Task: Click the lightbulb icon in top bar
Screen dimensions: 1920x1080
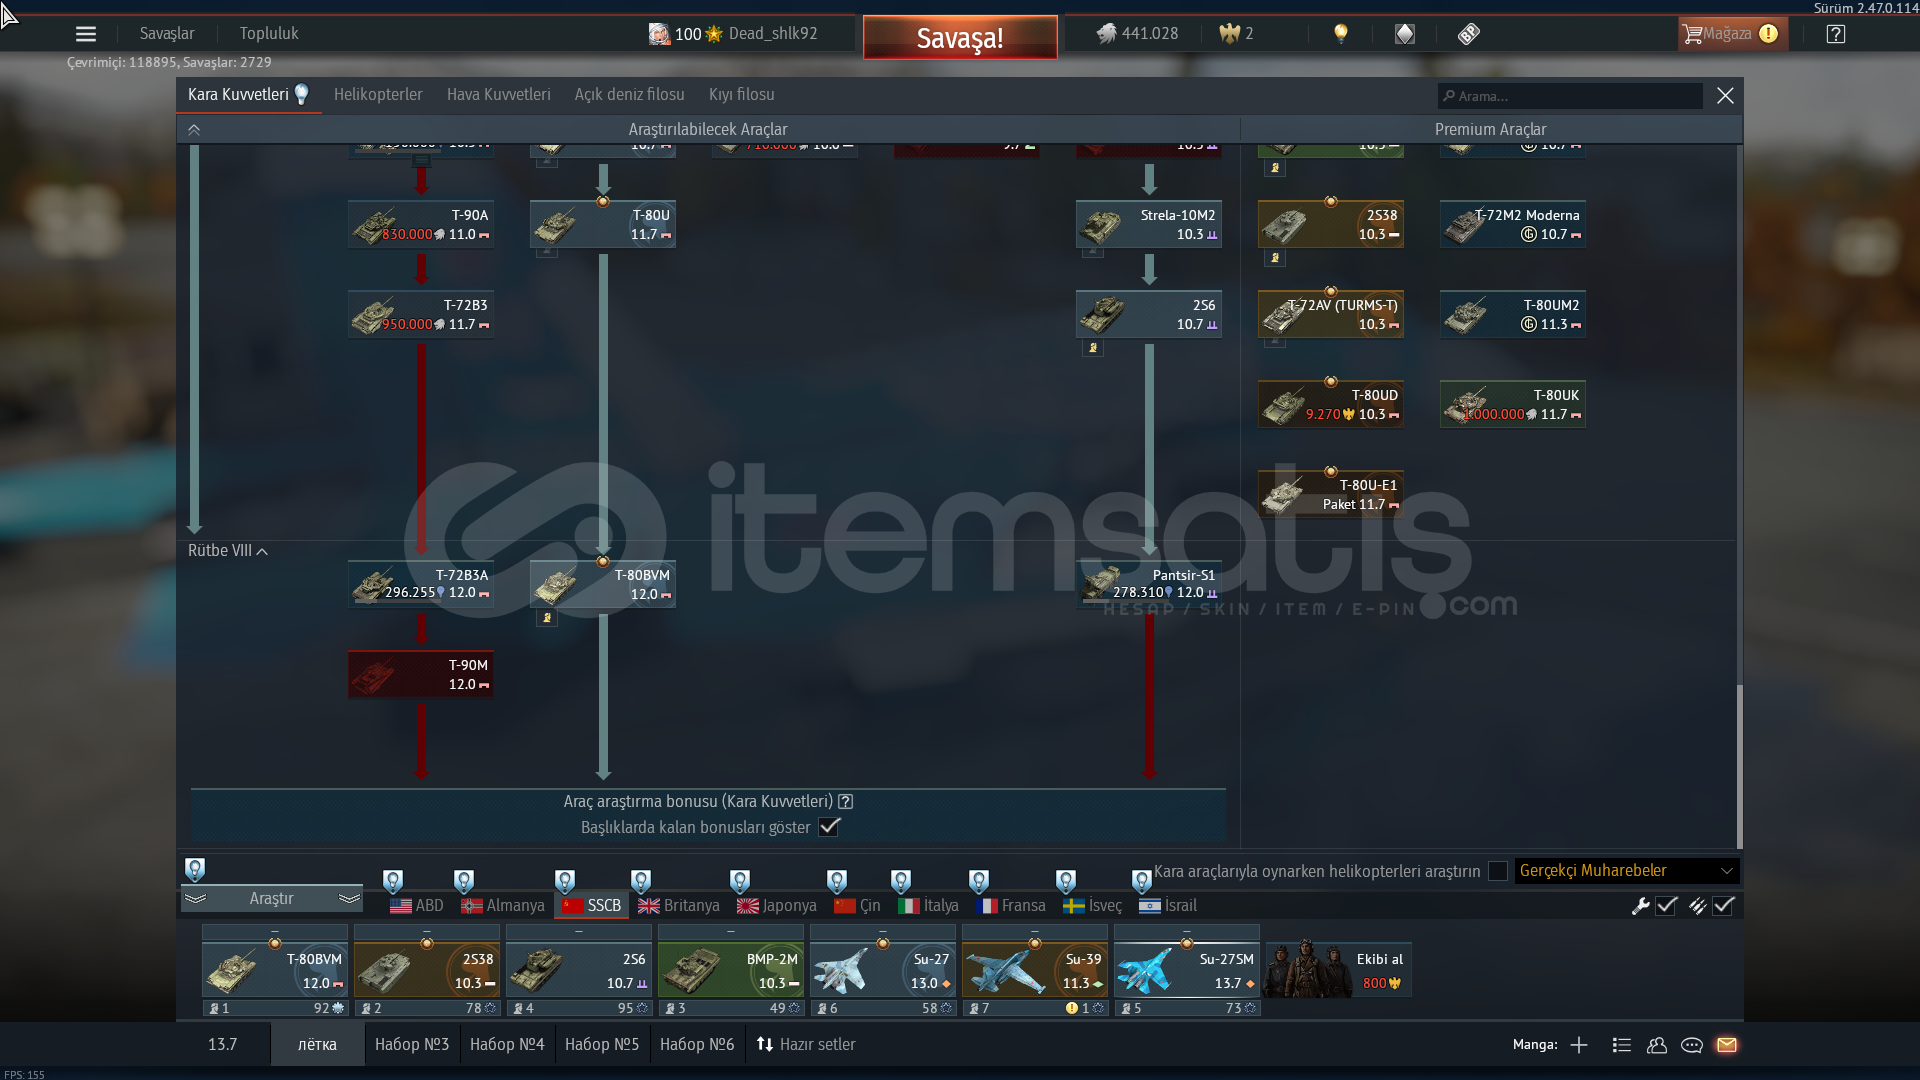Action: 1341,34
